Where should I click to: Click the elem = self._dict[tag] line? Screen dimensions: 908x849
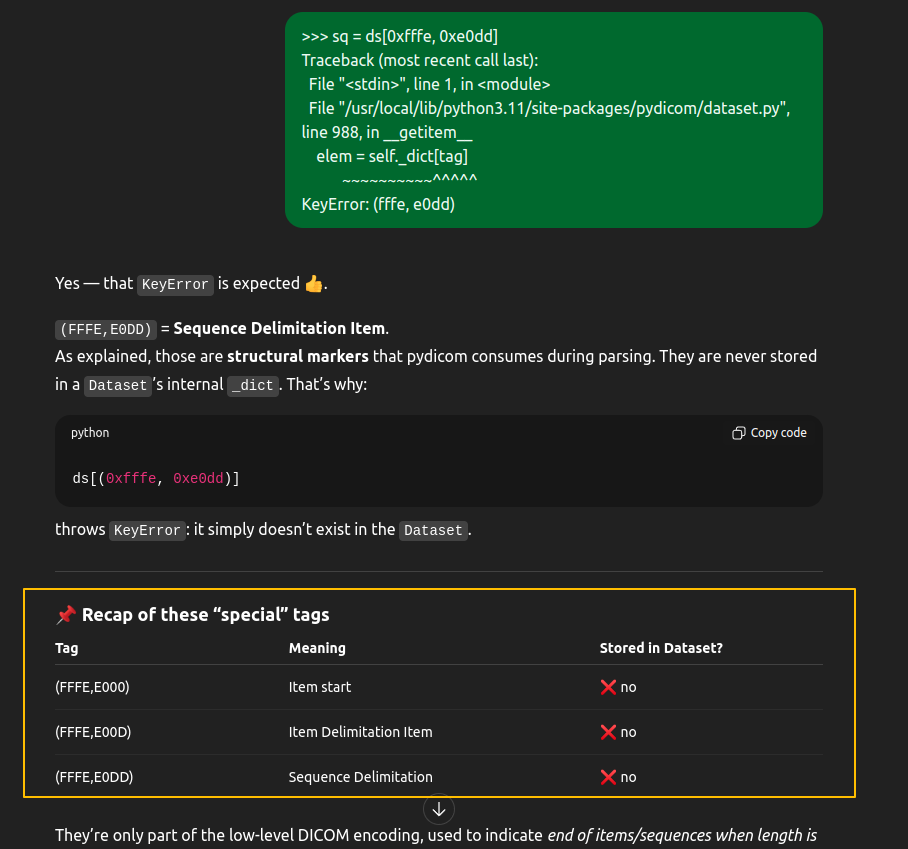pos(392,156)
